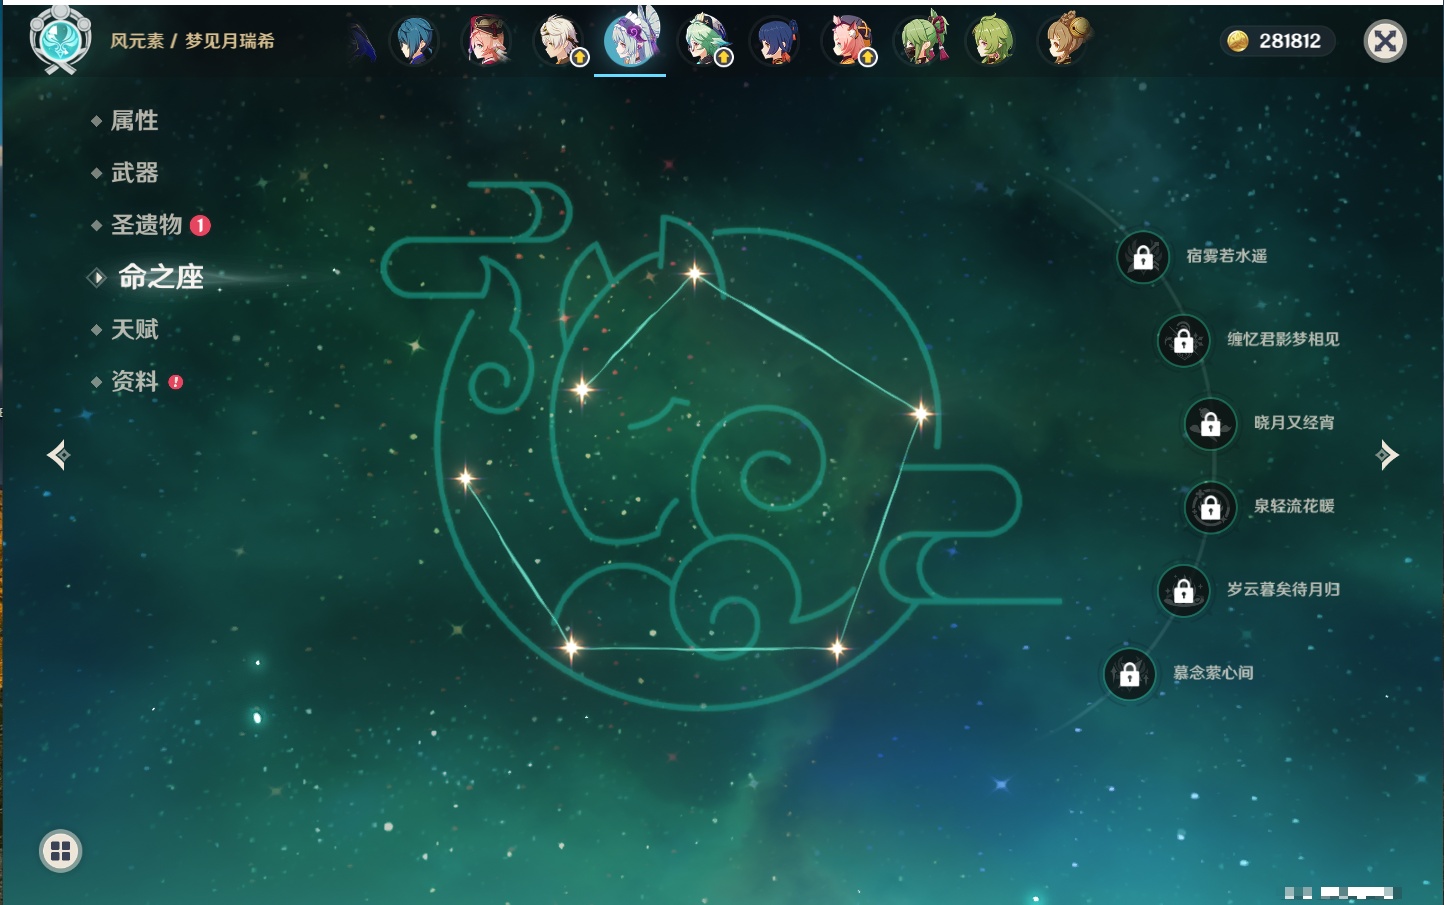Click the Anemo element emblem icon
The image size is (1444, 905).
(x=61, y=40)
